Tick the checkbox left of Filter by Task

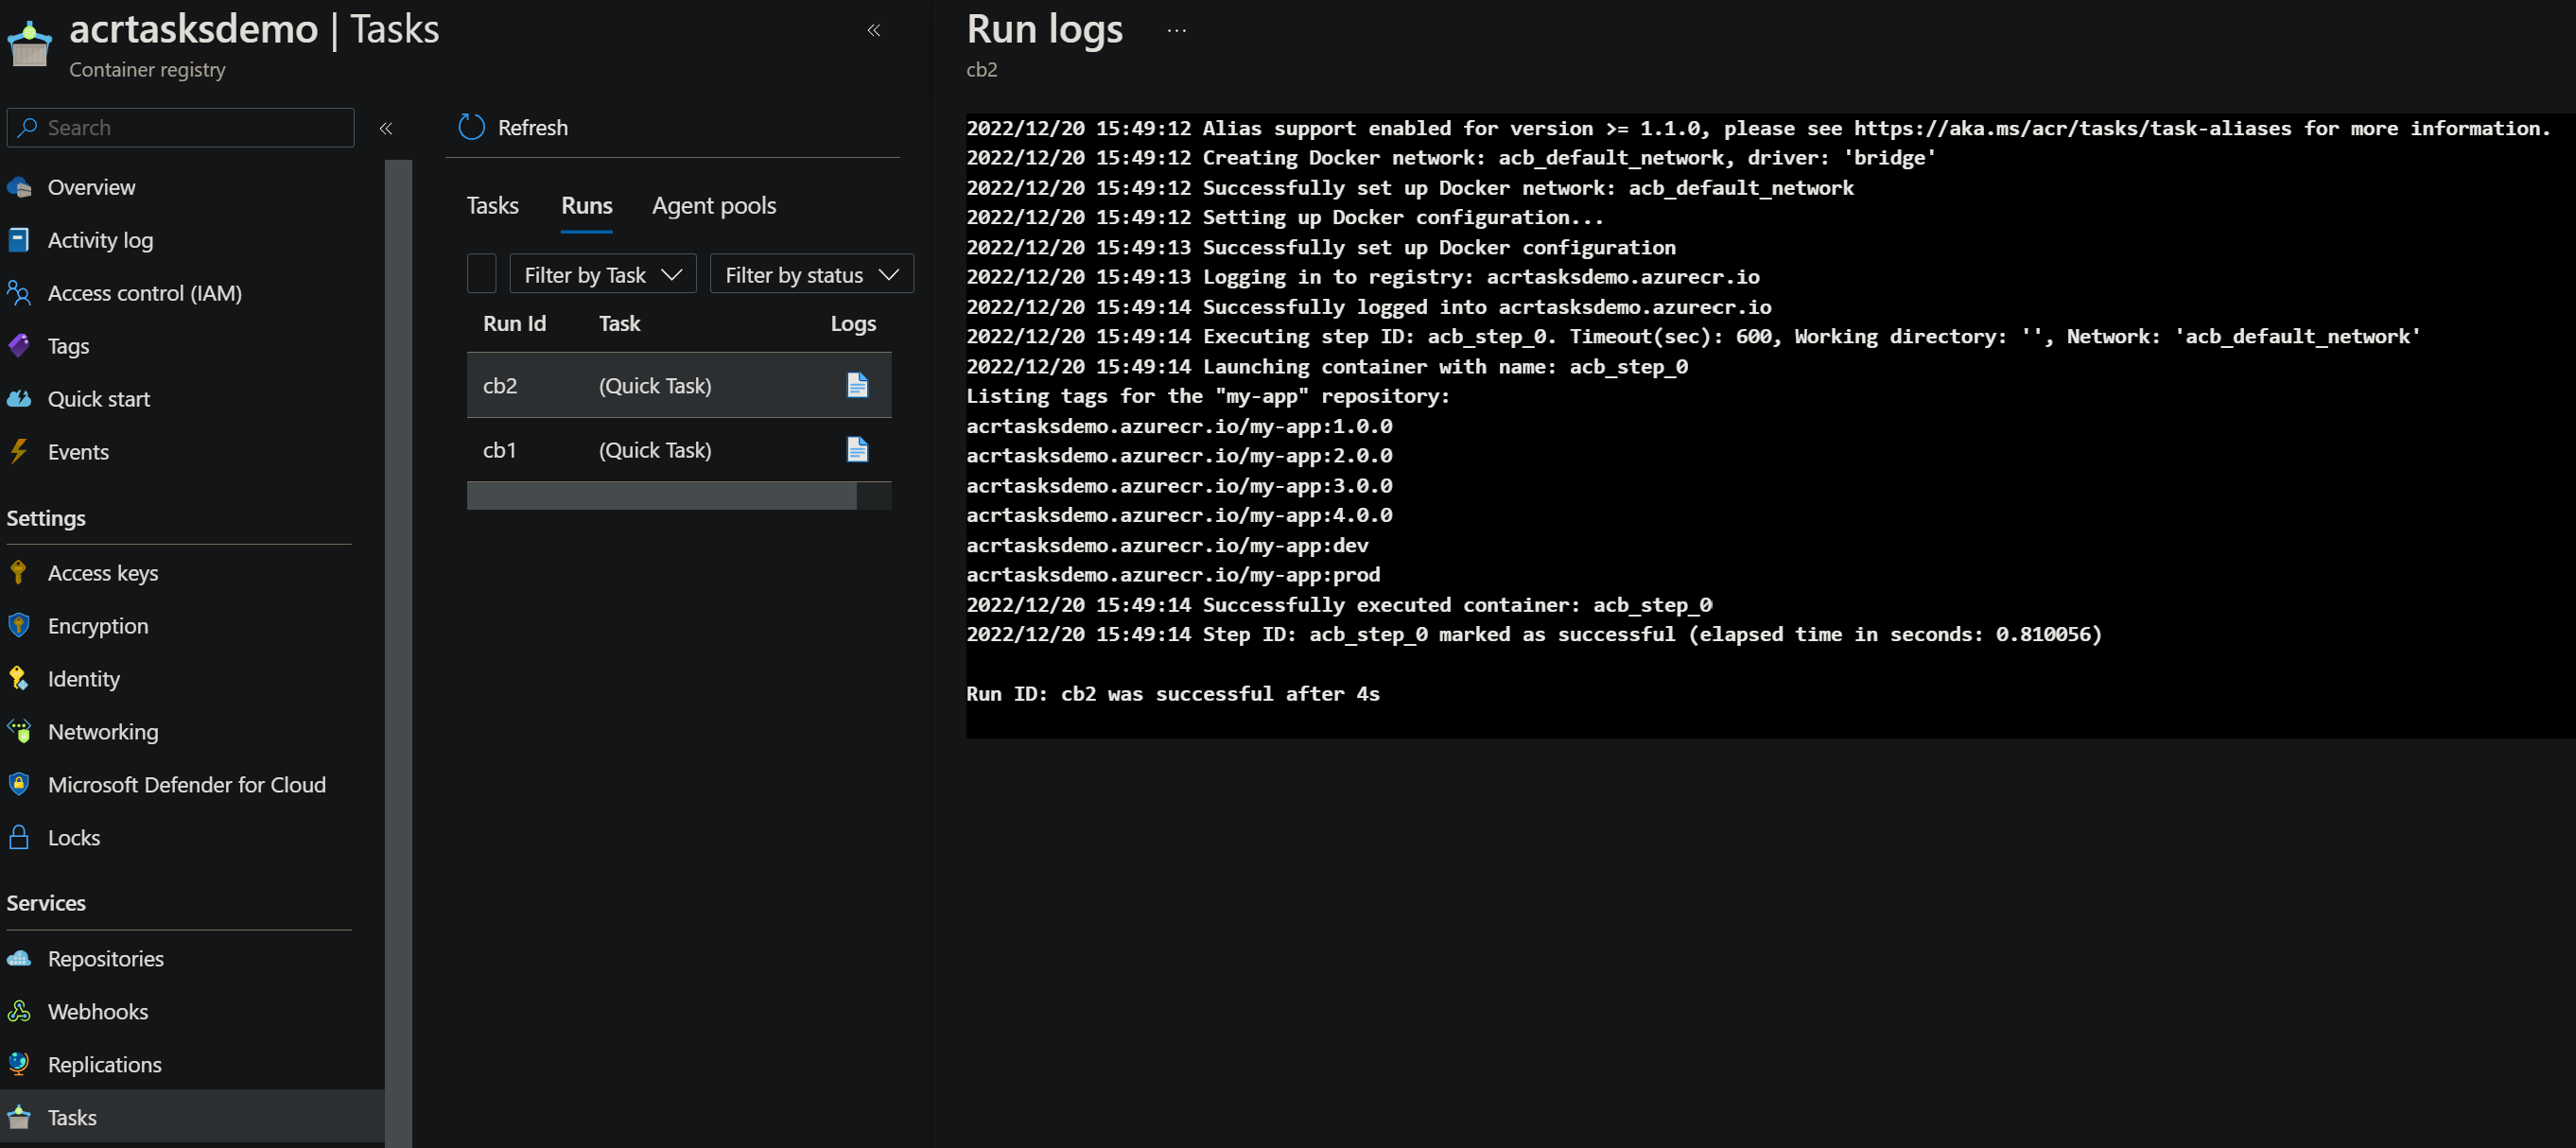point(482,274)
